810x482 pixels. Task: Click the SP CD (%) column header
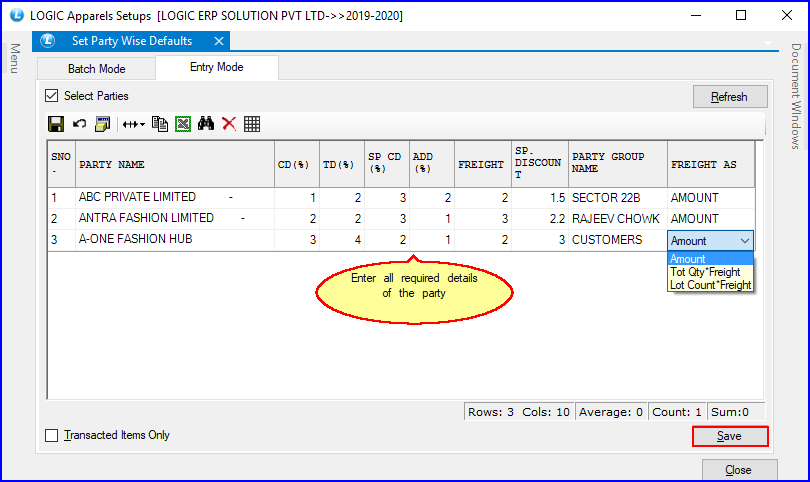click(x=386, y=164)
